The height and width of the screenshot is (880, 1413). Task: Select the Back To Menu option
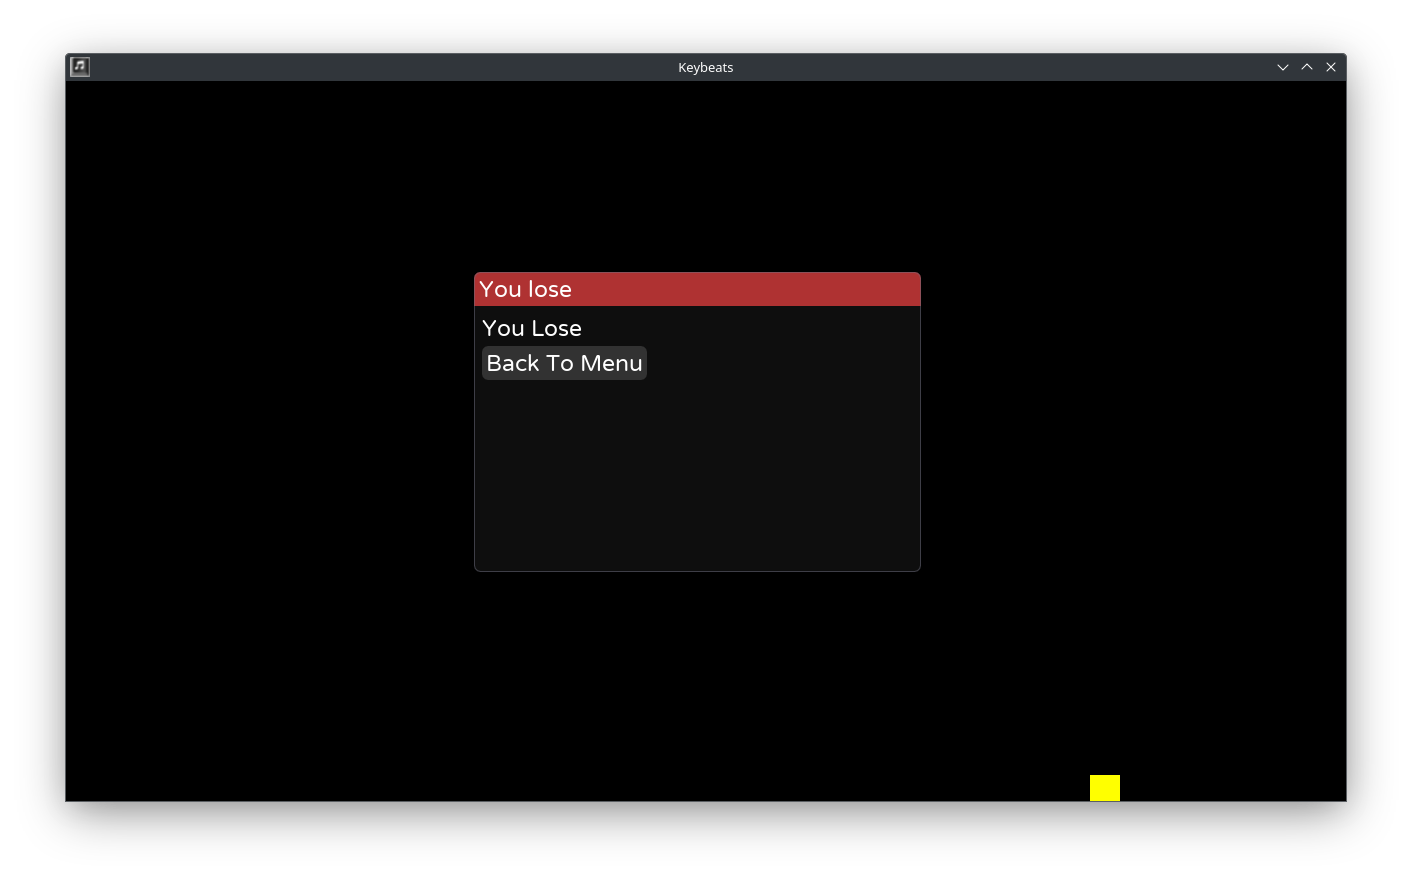point(564,363)
